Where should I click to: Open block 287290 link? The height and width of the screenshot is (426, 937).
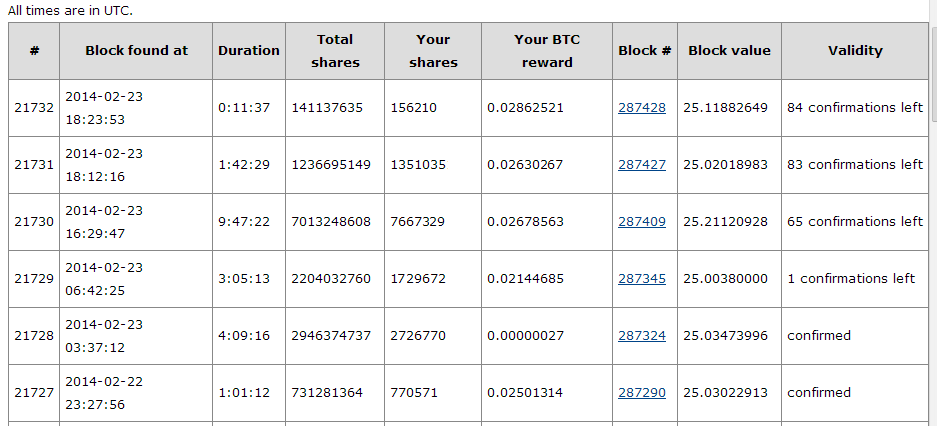[642, 393]
